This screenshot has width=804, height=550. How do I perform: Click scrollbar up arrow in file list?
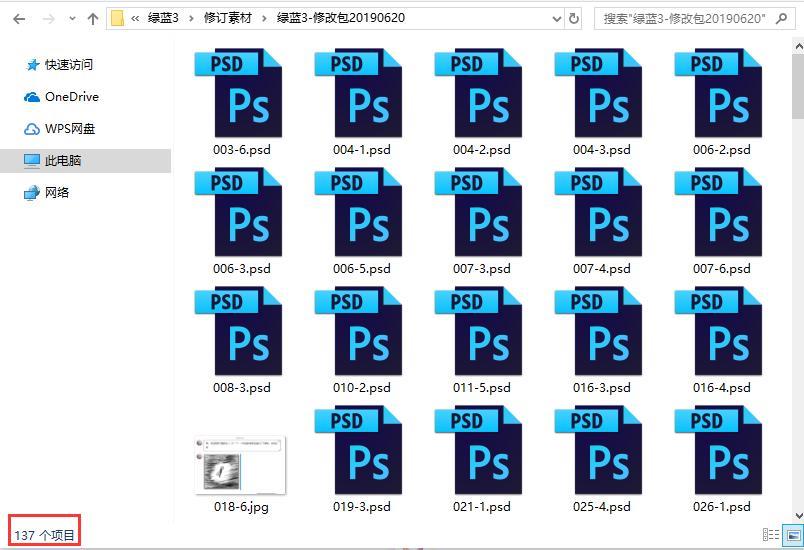[x=798, y=47]
